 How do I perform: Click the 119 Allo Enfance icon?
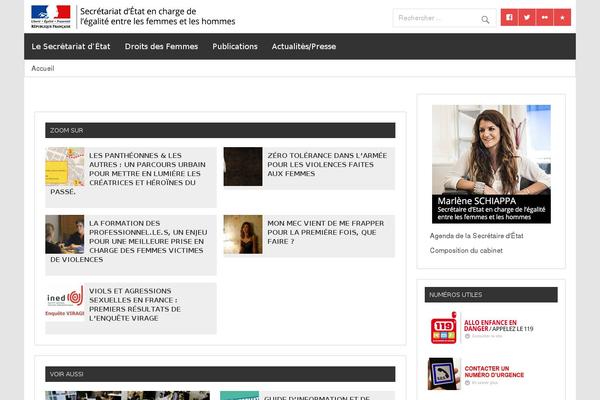(x=441, y=331)
